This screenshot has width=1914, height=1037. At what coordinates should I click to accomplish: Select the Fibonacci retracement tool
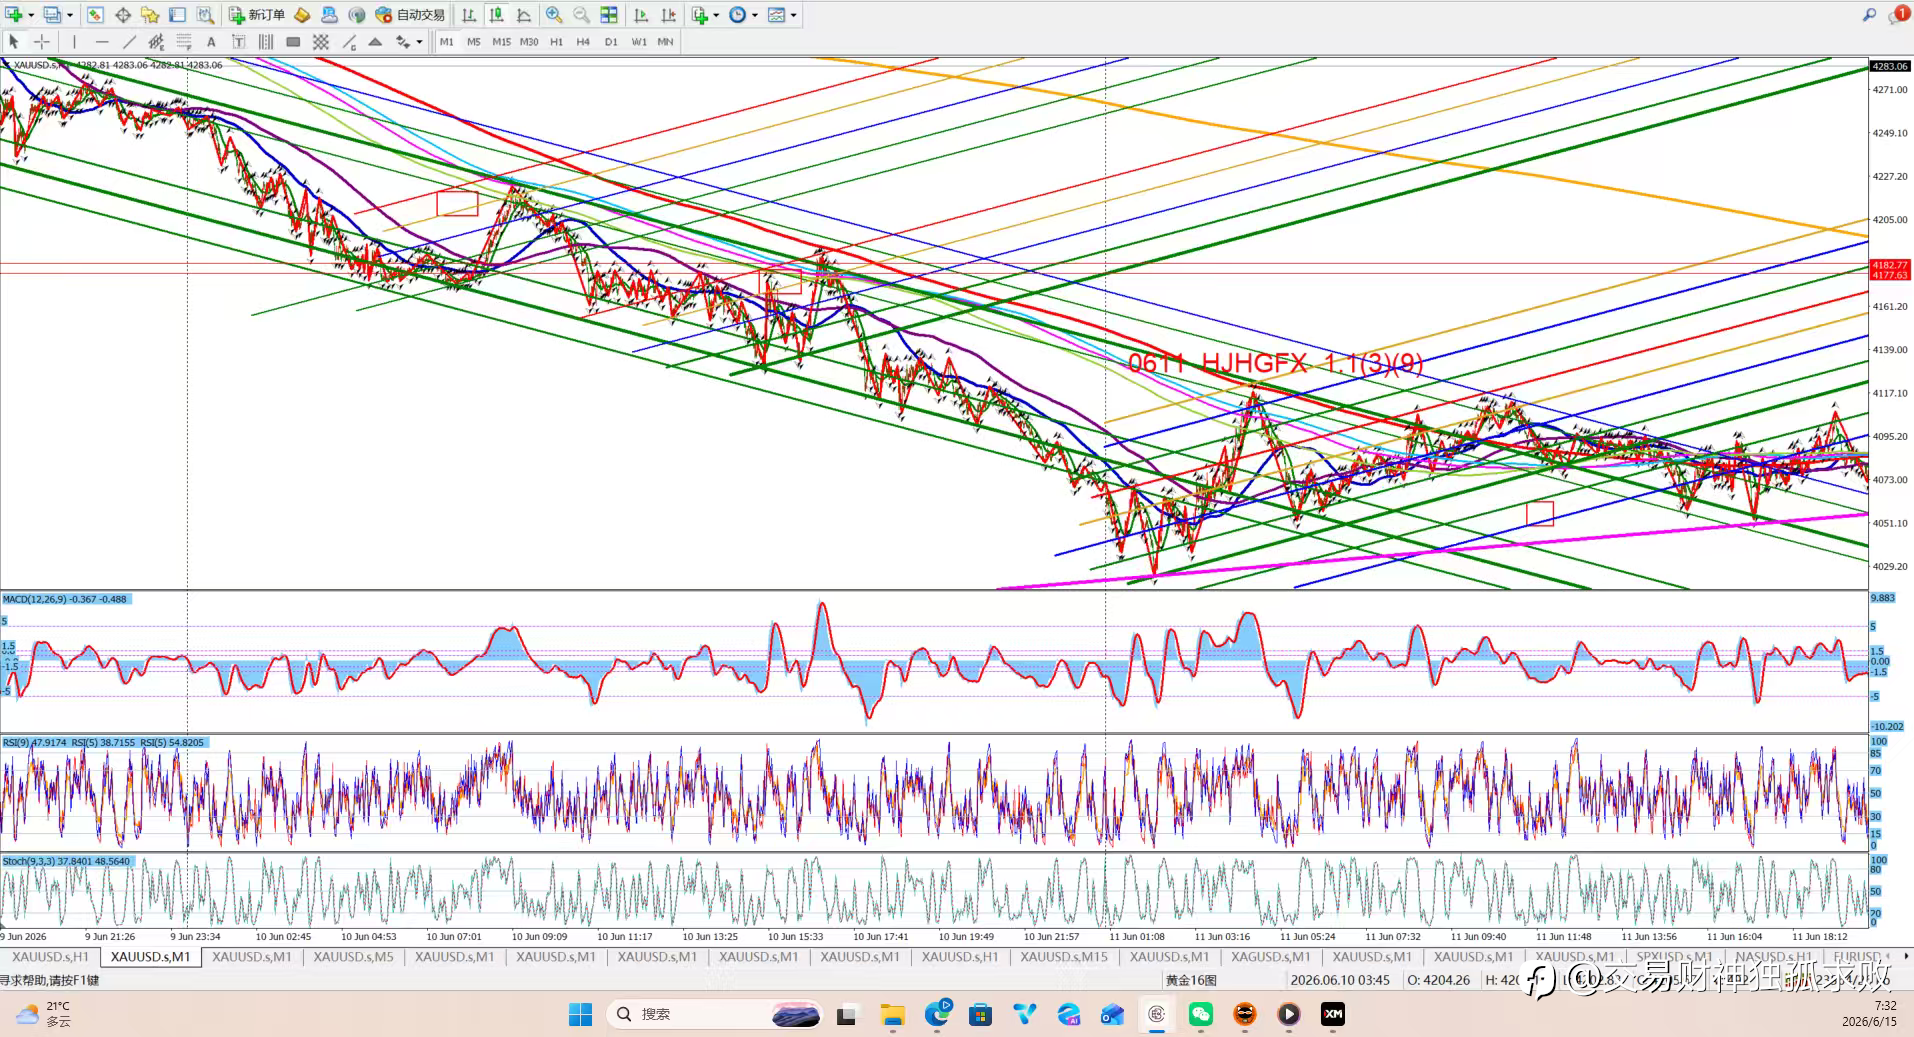click(x=184, y=42)
